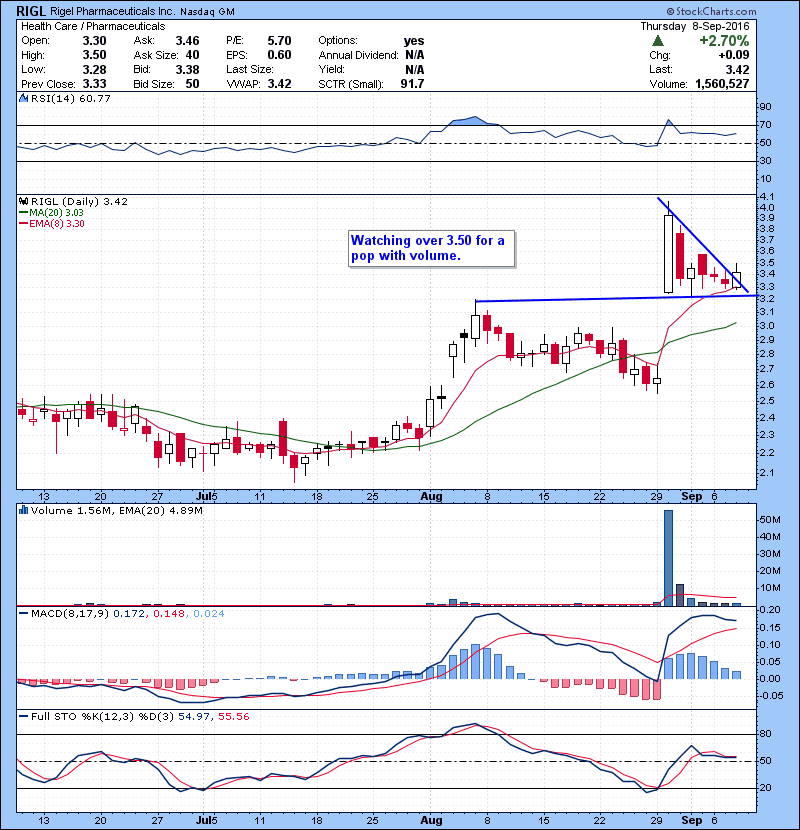Click the stochastic %K value 54.97
This screenshot has width=800, height=830.
point(193,717)
